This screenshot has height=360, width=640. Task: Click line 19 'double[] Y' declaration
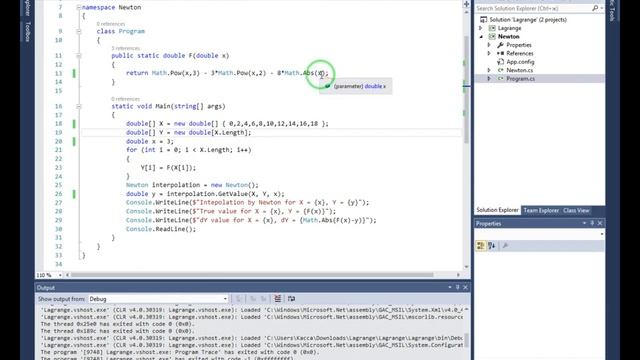click(189, 133)
